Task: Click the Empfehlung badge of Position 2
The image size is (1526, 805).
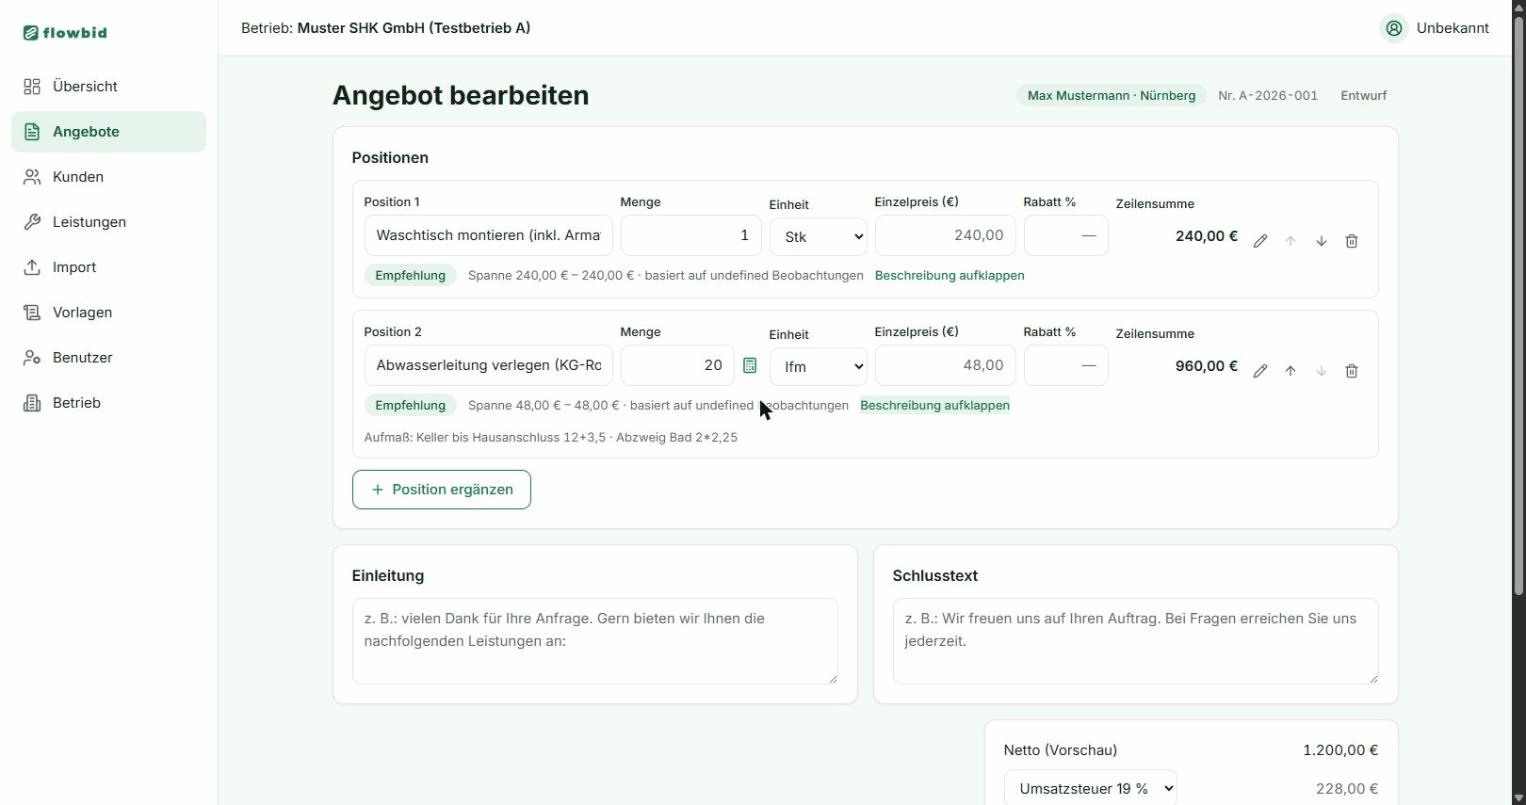Action: click(410, 405)
